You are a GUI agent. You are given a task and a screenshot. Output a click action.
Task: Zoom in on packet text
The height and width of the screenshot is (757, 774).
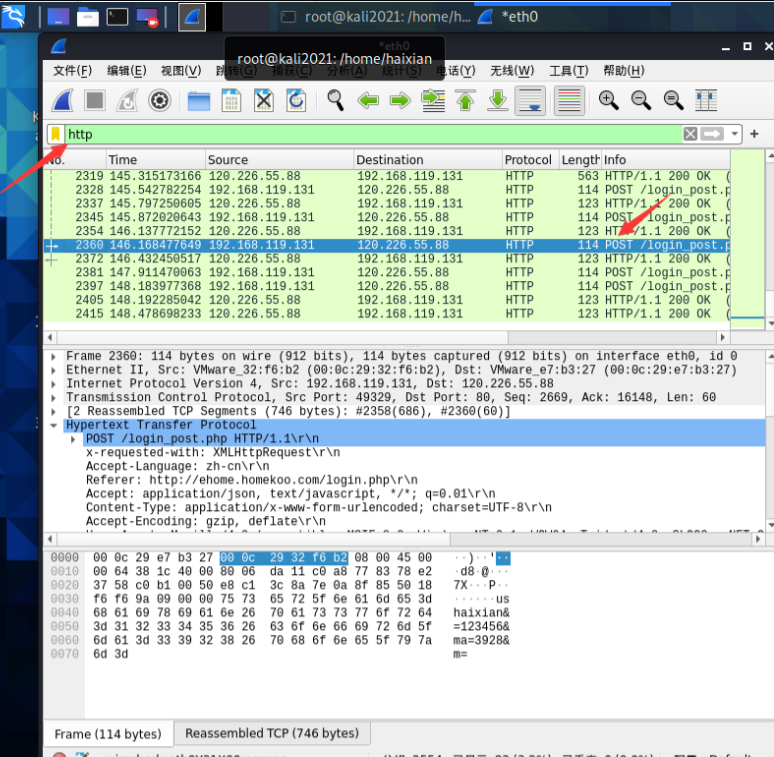click(x=608, y=101)
